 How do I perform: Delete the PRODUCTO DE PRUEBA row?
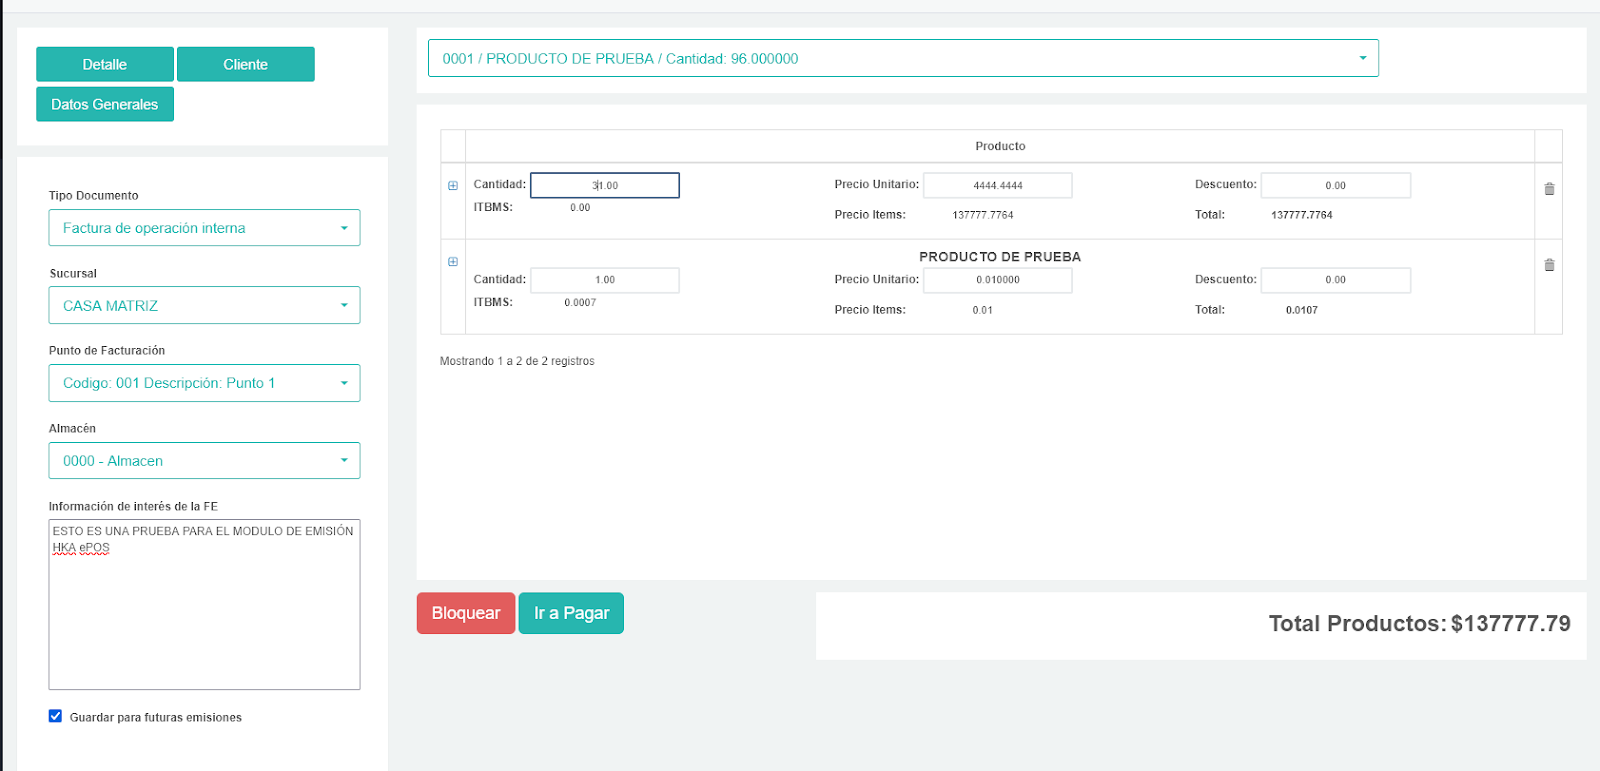pyautogui.click(x=1549, y=265)
